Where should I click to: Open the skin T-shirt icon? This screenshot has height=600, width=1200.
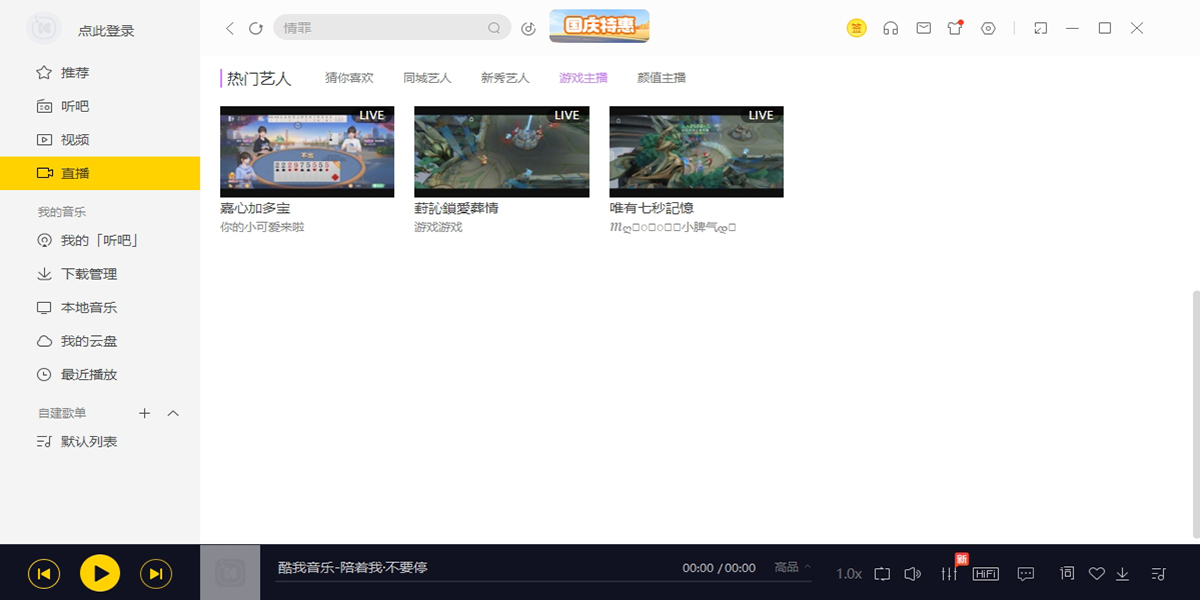pyautogui.click(x=955, y=28)
